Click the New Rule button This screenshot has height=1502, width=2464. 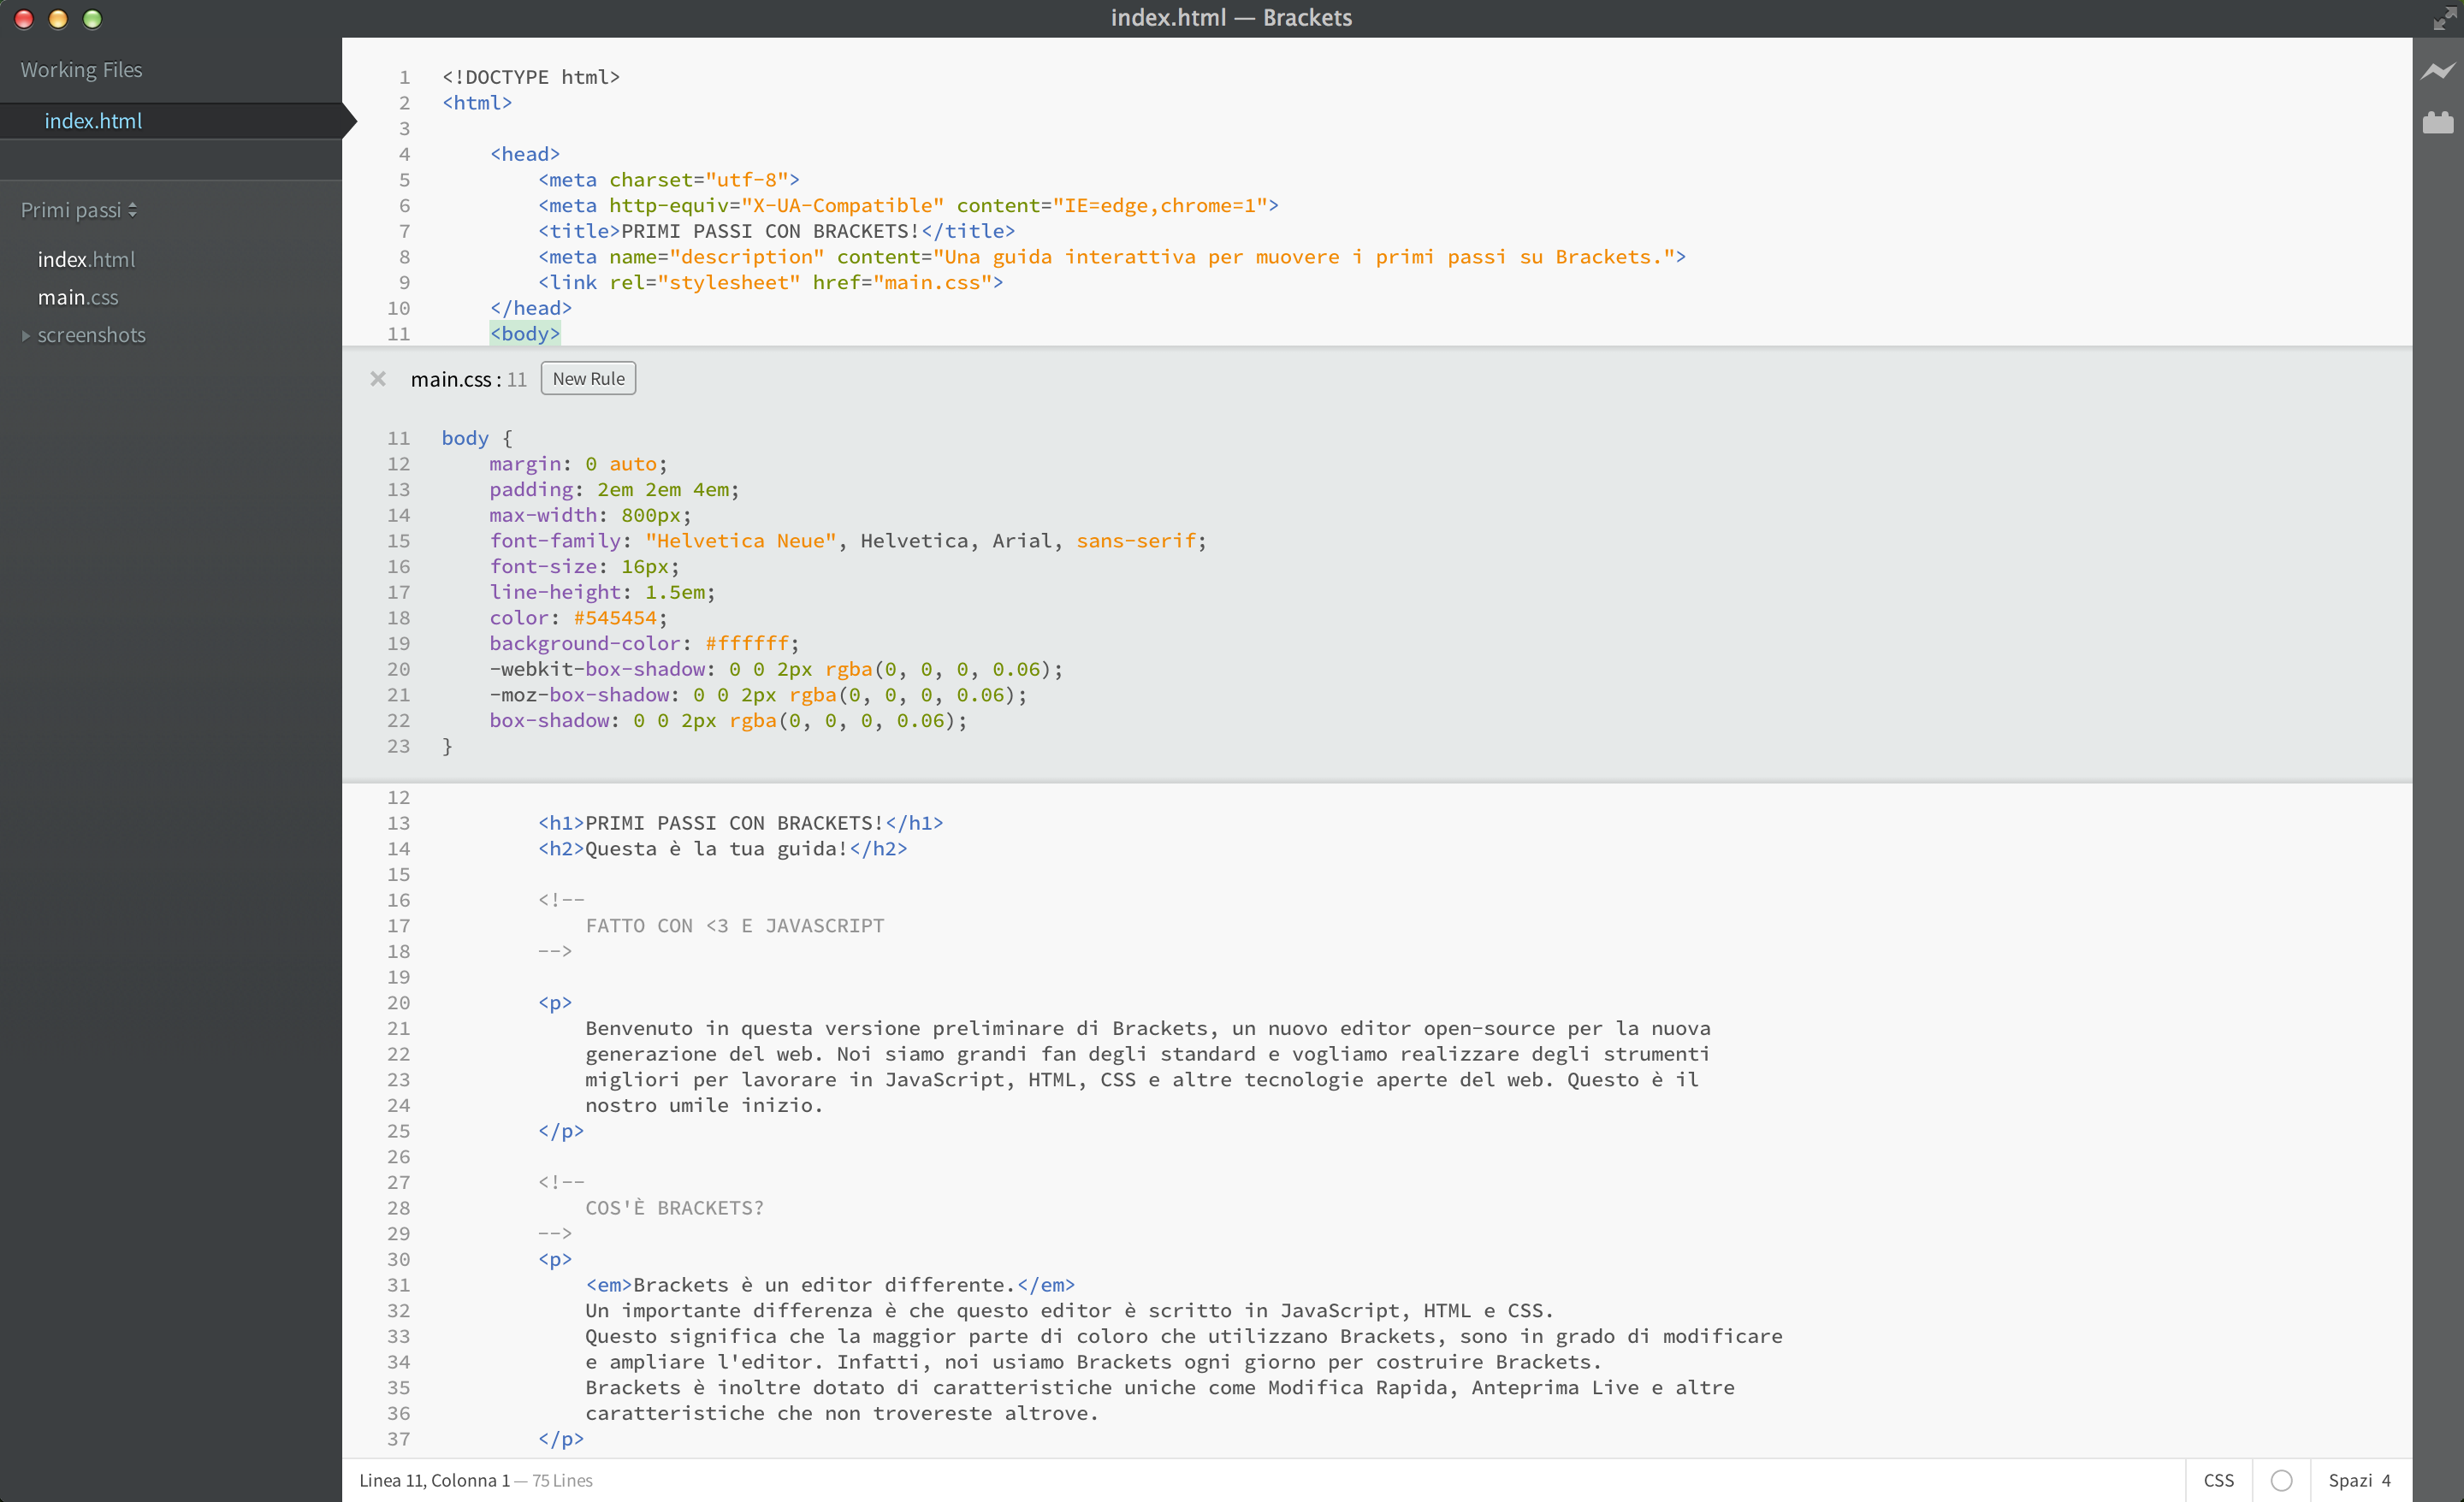coord(588,379)
